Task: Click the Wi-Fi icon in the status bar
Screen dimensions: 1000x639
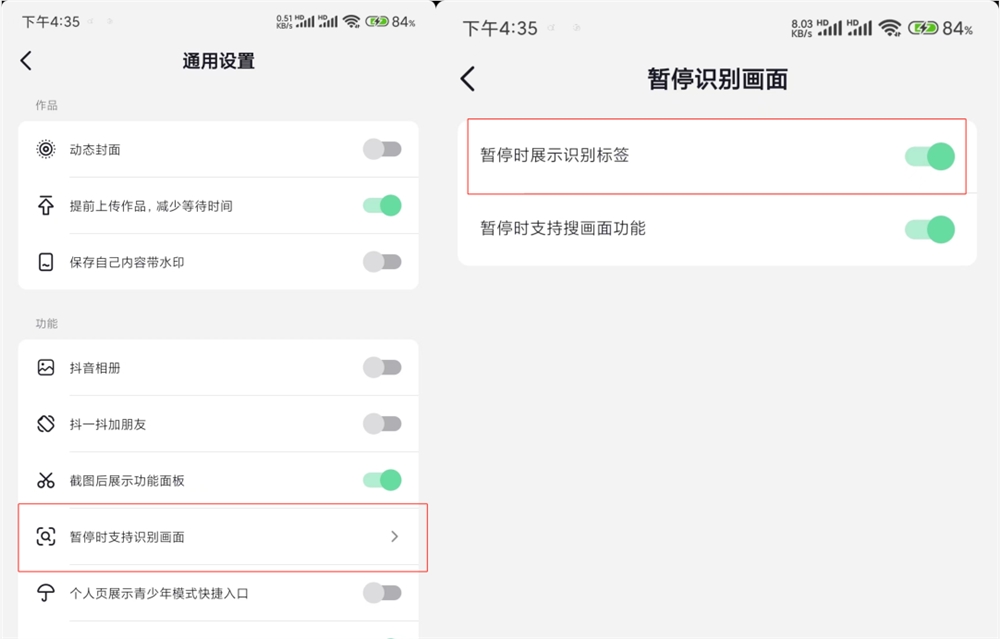Action: point(352,21)
